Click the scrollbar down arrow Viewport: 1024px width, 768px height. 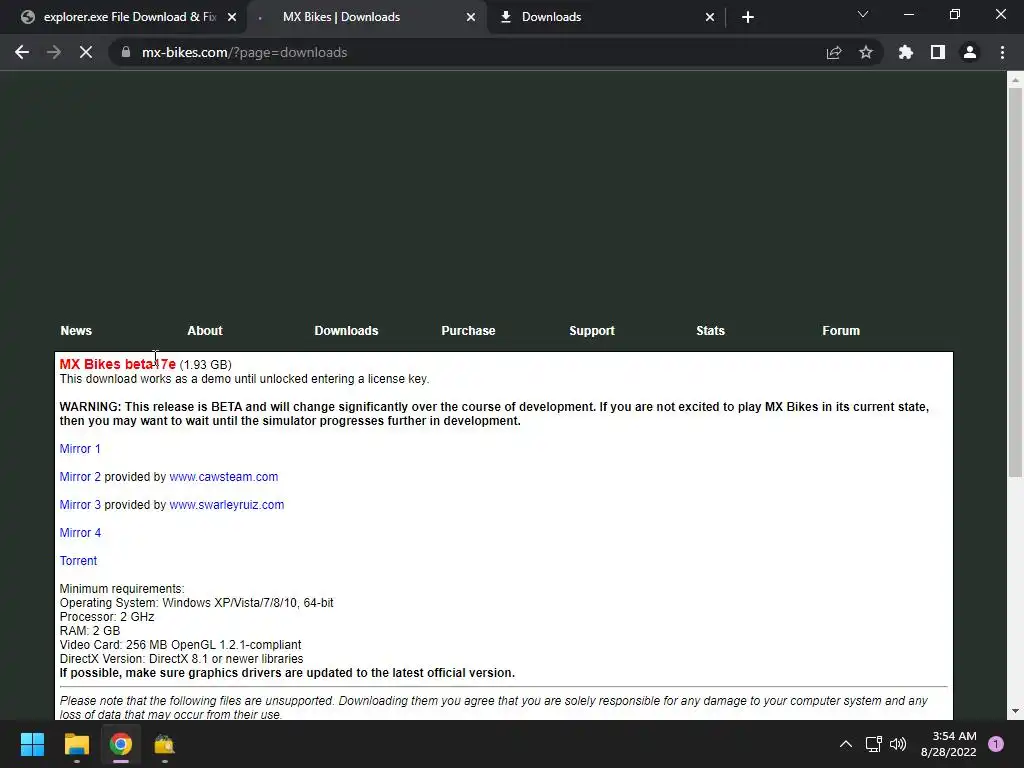pyautogui.click(x=1015, y=711)
